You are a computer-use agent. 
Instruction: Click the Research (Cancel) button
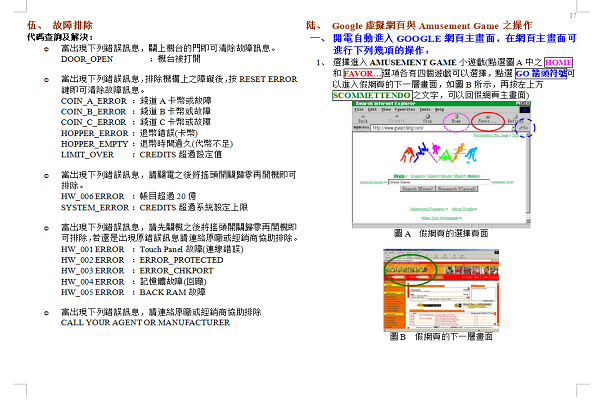click(457, 189)
